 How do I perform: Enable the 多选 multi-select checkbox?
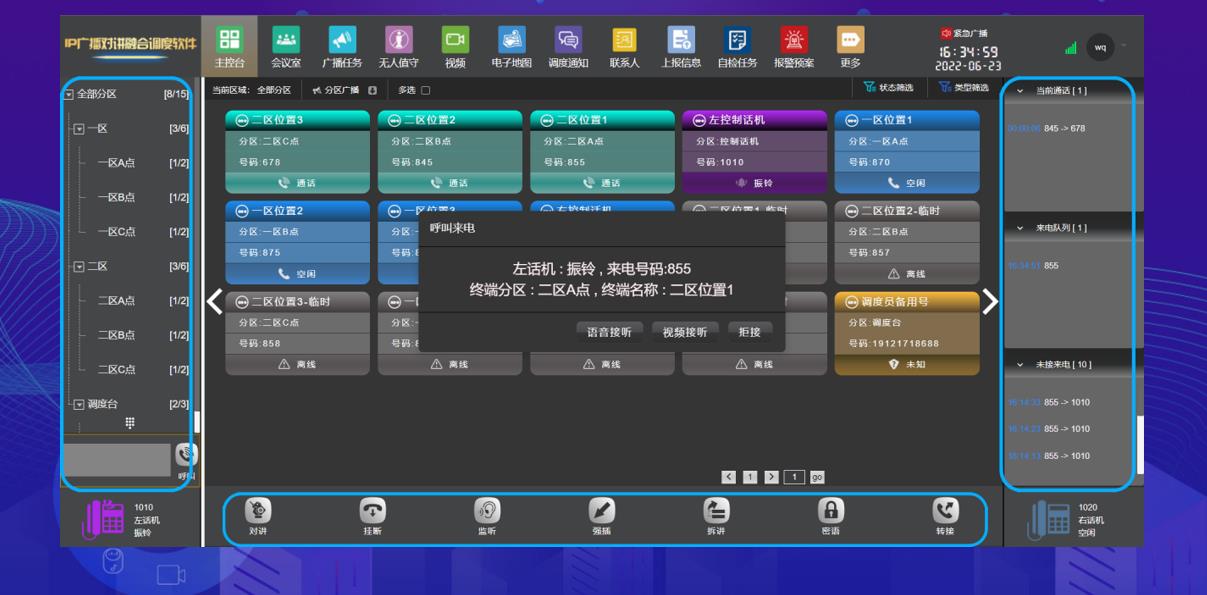click(x=425, y=91)
